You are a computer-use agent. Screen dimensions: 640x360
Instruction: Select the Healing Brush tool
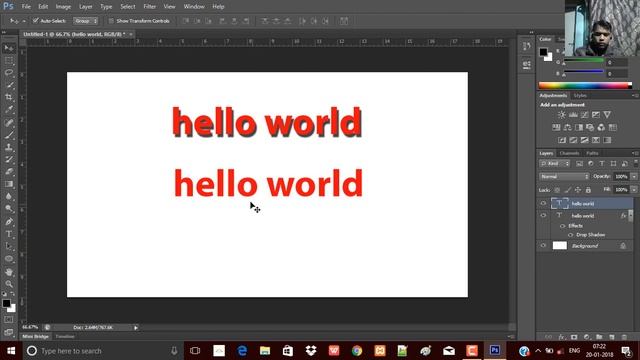pos(9,122)
